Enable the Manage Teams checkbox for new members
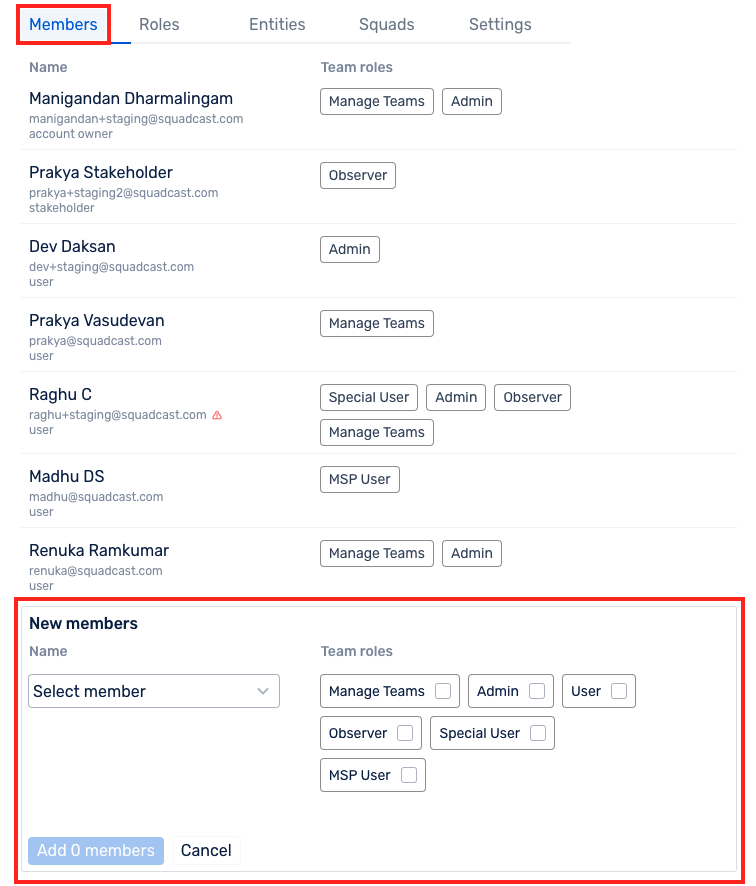This screenshot has height=886, width=756. (443, 691)
